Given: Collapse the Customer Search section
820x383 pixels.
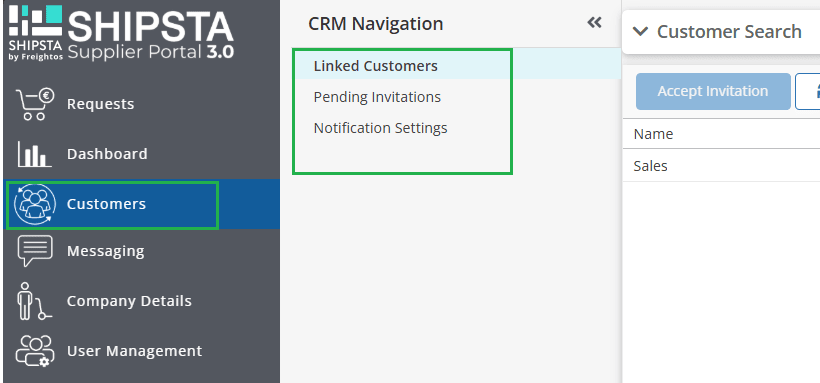Looking at the screenshot, I should tap(640, 31).
